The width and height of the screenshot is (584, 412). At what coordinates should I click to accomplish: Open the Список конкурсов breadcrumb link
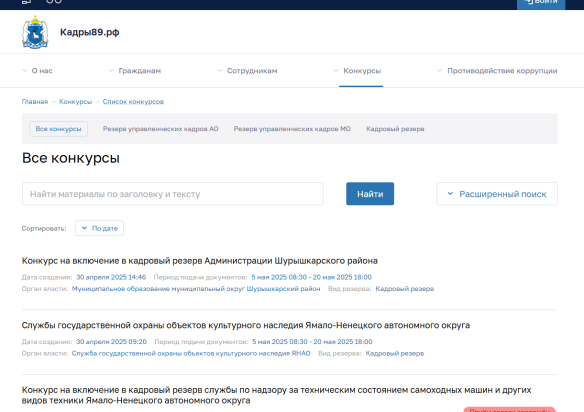(x=133, y=102)
